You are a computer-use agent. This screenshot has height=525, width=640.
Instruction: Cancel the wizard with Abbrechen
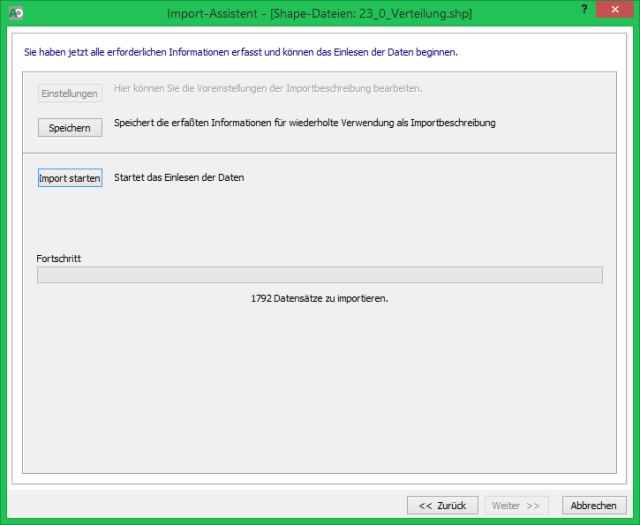[x=595, y=505]
